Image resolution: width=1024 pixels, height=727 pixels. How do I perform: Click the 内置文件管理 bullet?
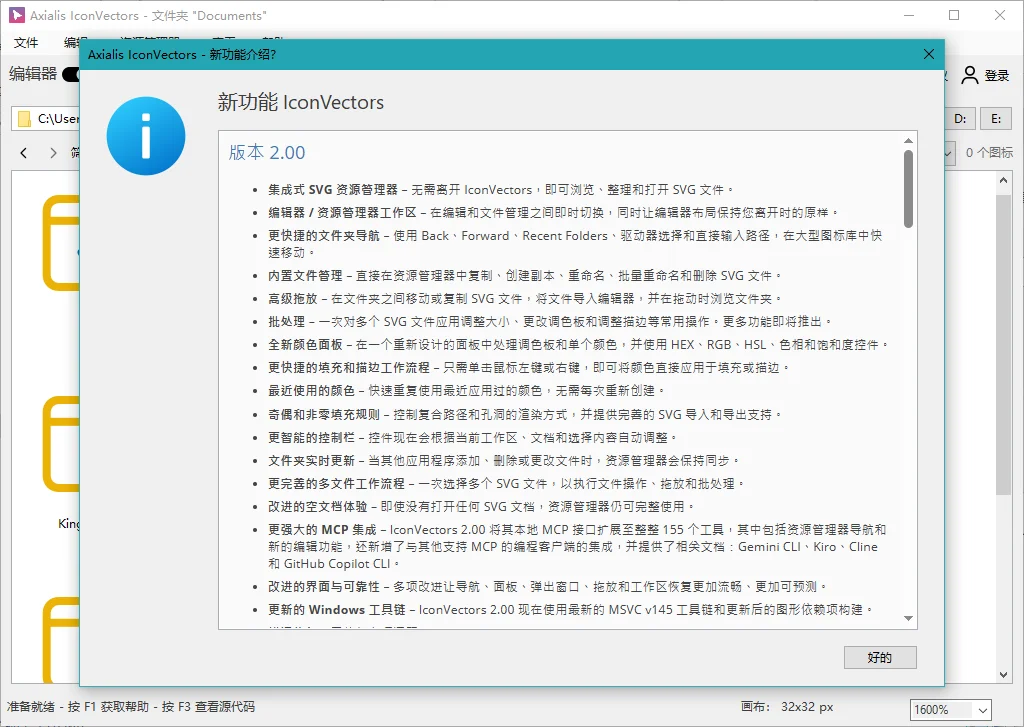[524, 275]
